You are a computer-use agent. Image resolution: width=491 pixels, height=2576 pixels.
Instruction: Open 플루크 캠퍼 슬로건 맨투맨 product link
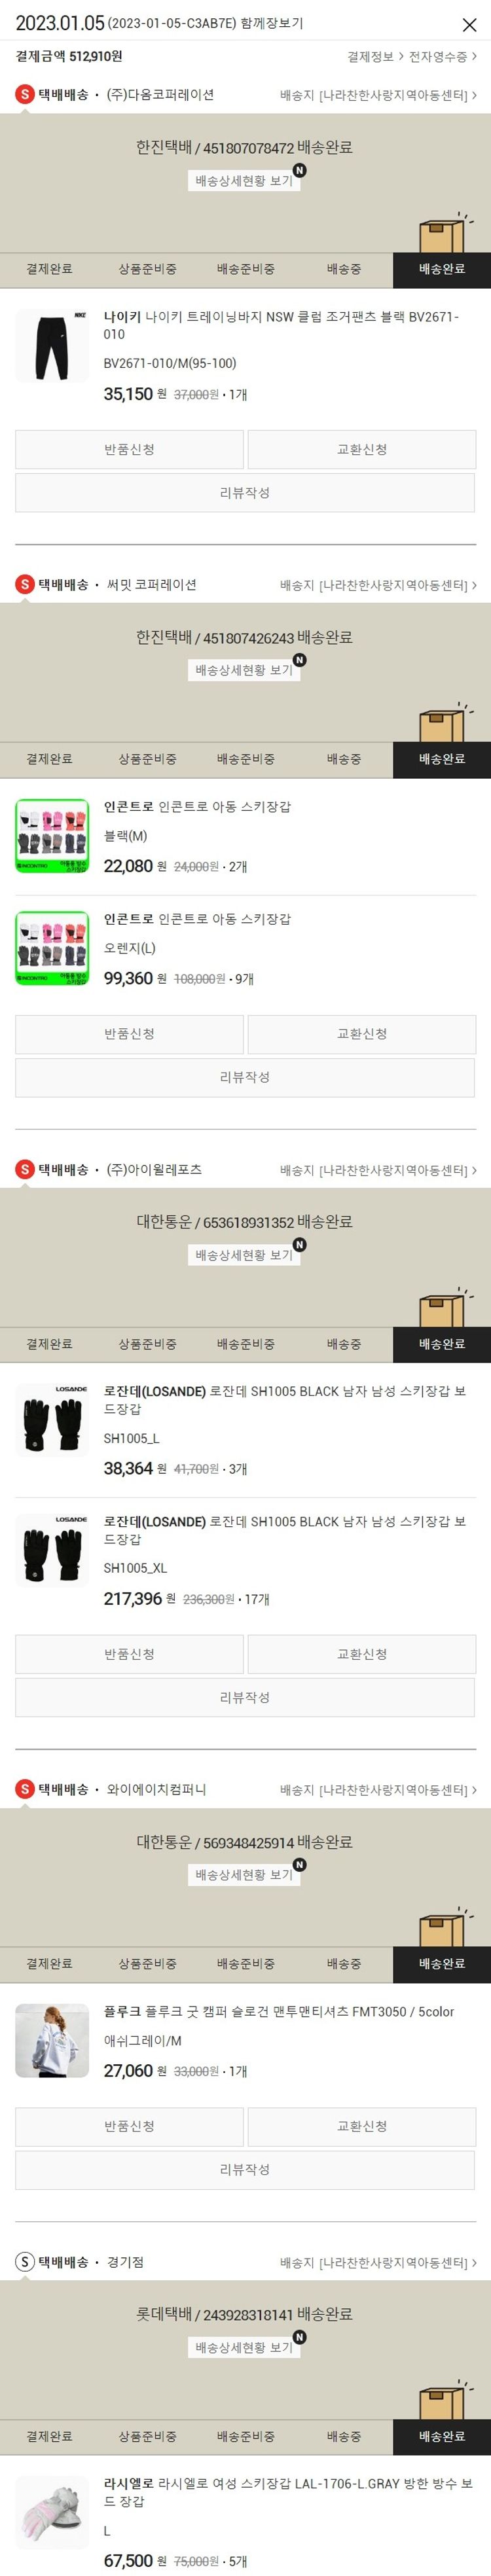[x=279, y=2011]
